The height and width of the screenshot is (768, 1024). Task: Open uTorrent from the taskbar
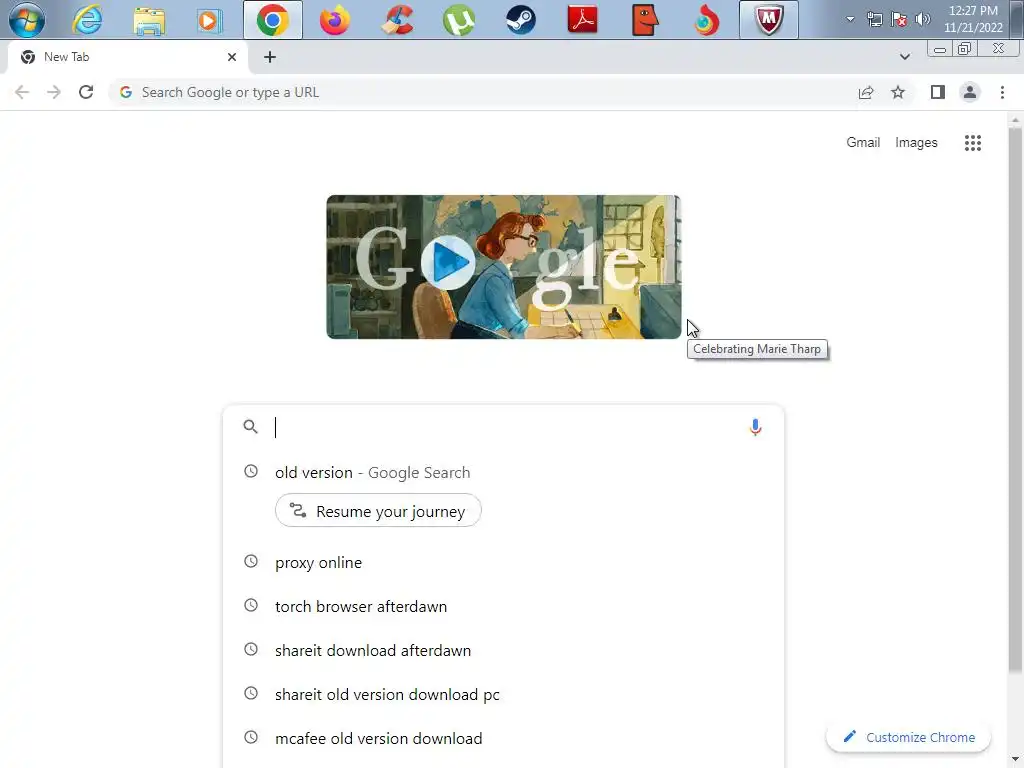(458, 20)
